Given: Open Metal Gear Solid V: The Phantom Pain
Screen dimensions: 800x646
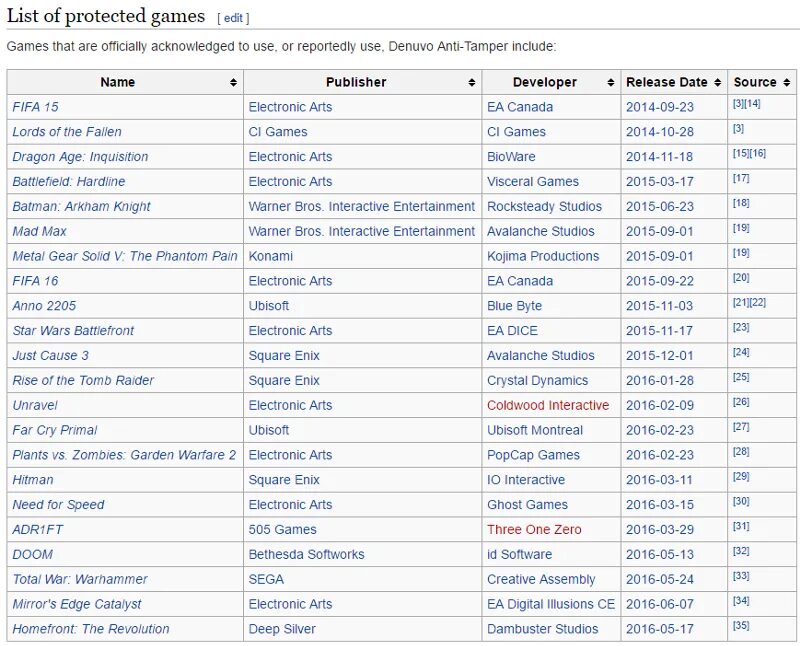Looking at the screenshot, I should (x=125, y=256).
